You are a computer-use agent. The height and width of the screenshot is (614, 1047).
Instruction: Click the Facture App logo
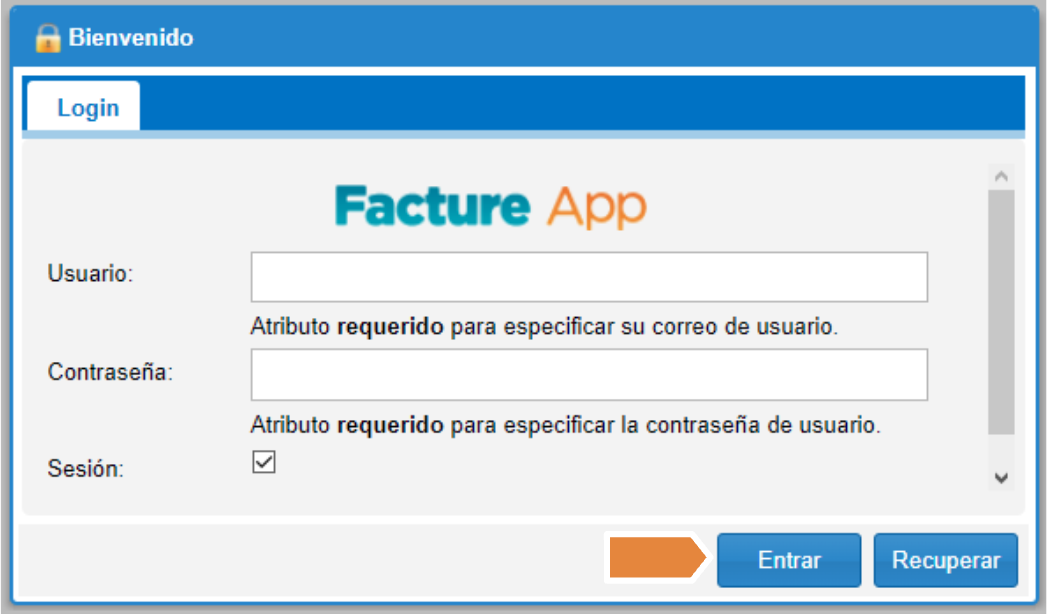coord(490,206)
